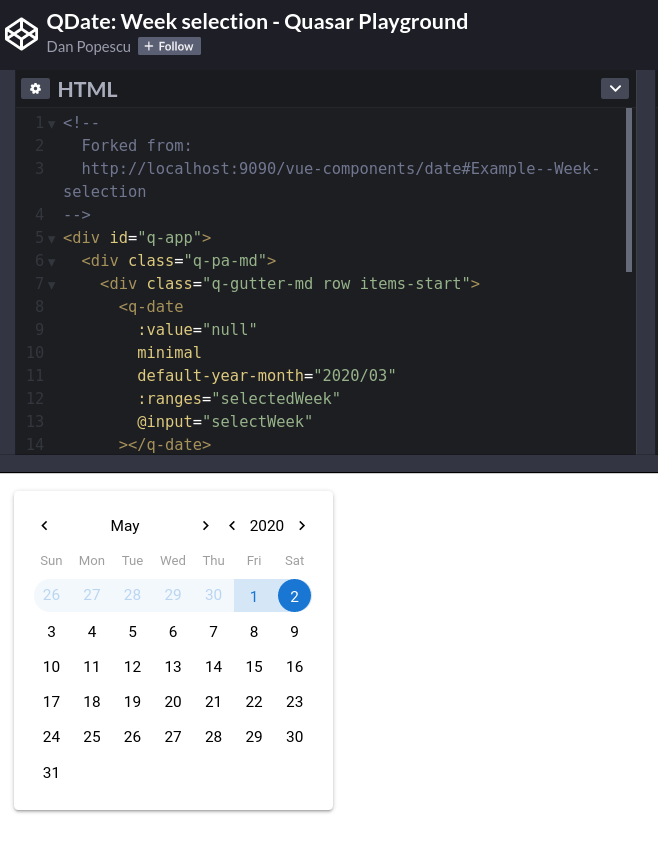658x857 pixels.
Task: Select day 25 in the calendar
Action: tap(92, 737)
